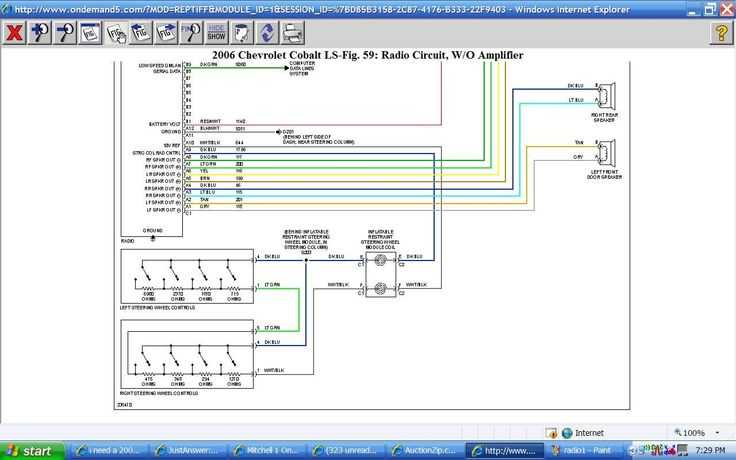The height and width of the screenshot is (460, 736).
Task: Switch to '(323 unread...' taskbar window
Action: 345,451
